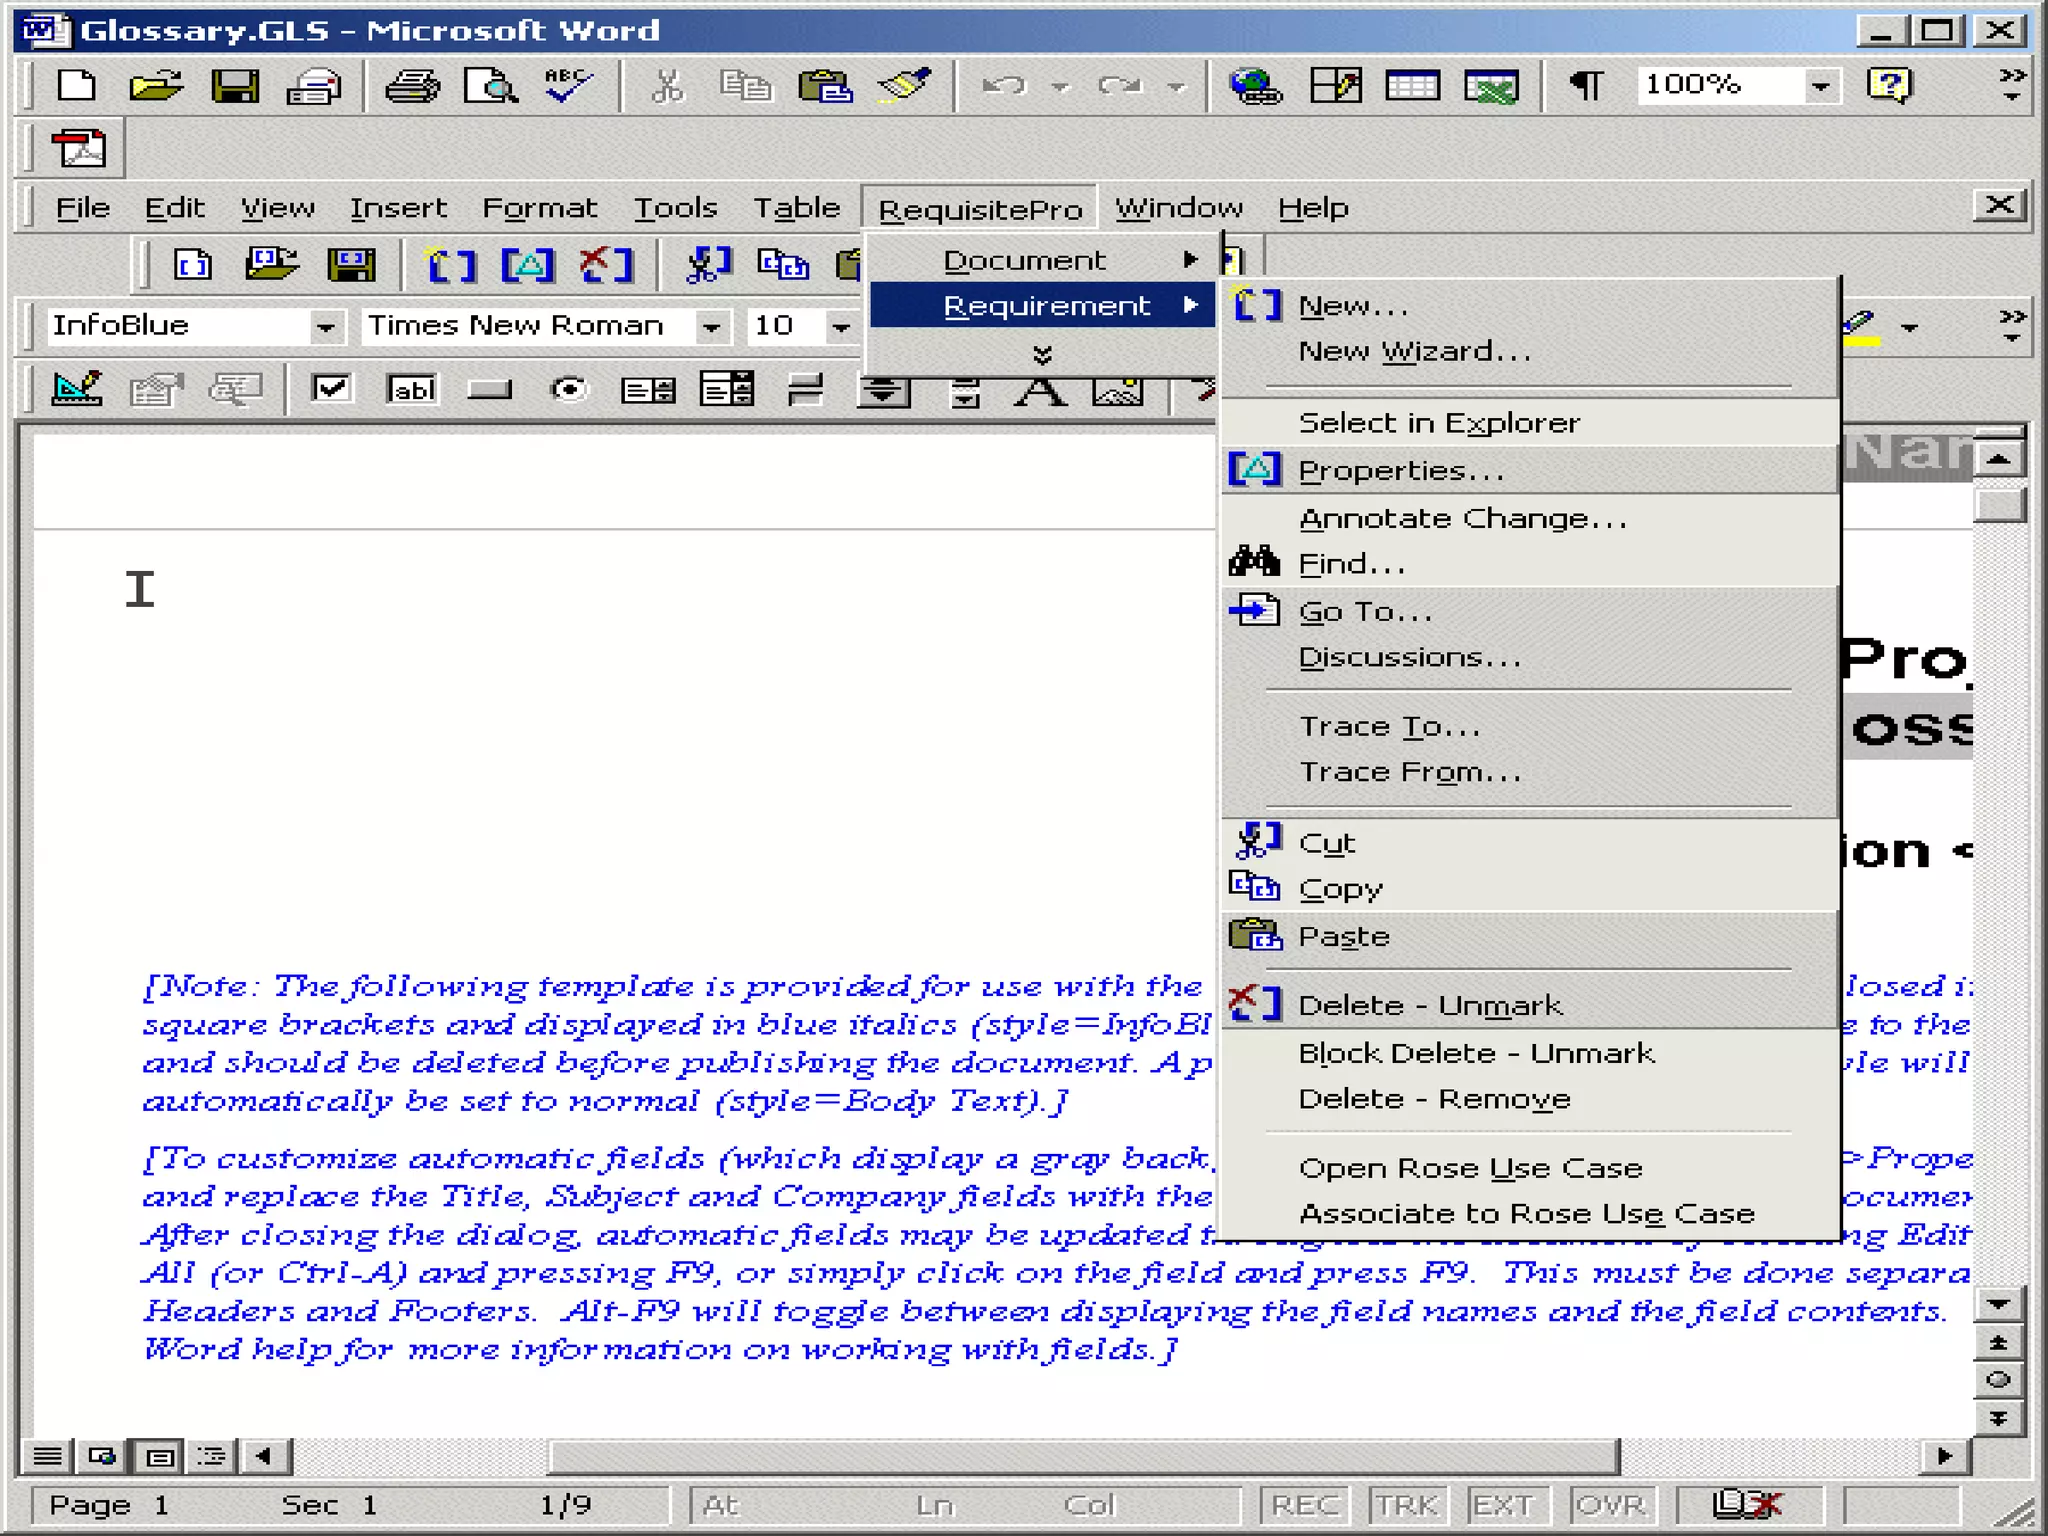This screenshot has width=2048, height=1536.
Task: Click the Format Painter brush icon
Action: [x=904, y=86]
